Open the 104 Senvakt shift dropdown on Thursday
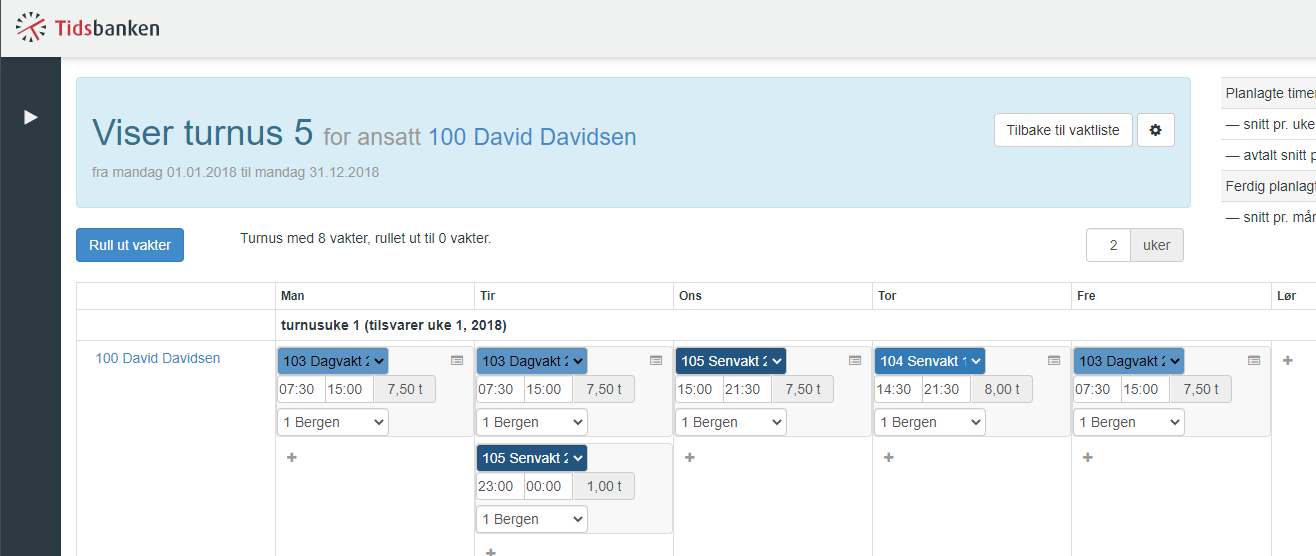The image size is (1316, 556). click(x=930, y=361)
